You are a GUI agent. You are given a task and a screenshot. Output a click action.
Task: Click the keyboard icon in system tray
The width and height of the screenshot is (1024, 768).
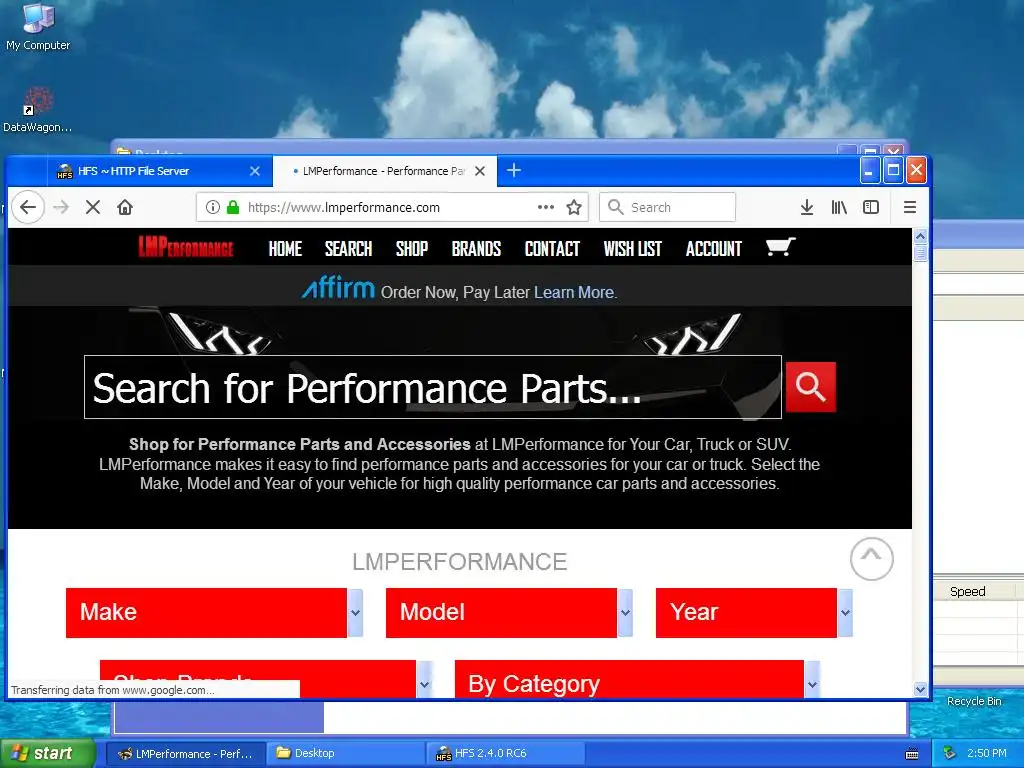tap(912, 754)
